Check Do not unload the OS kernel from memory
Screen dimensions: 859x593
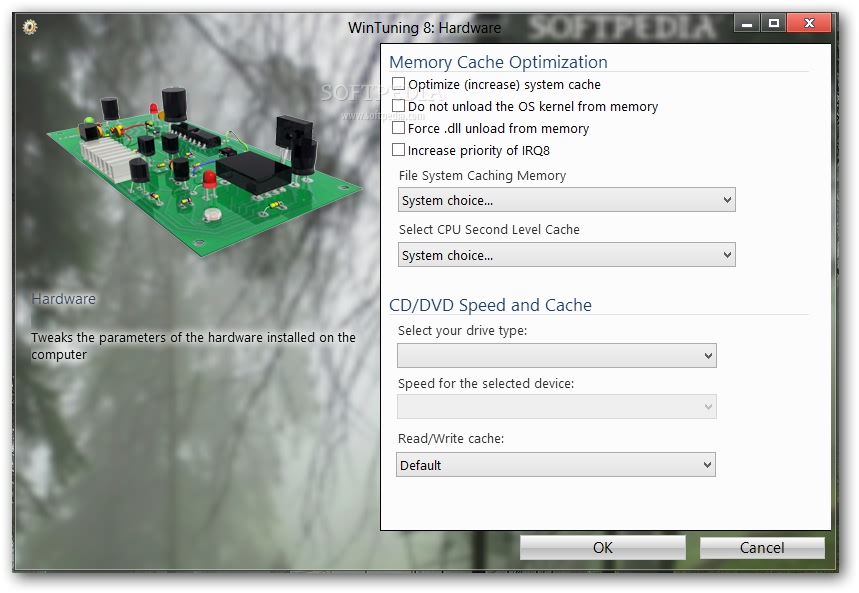tap(398, 106)
